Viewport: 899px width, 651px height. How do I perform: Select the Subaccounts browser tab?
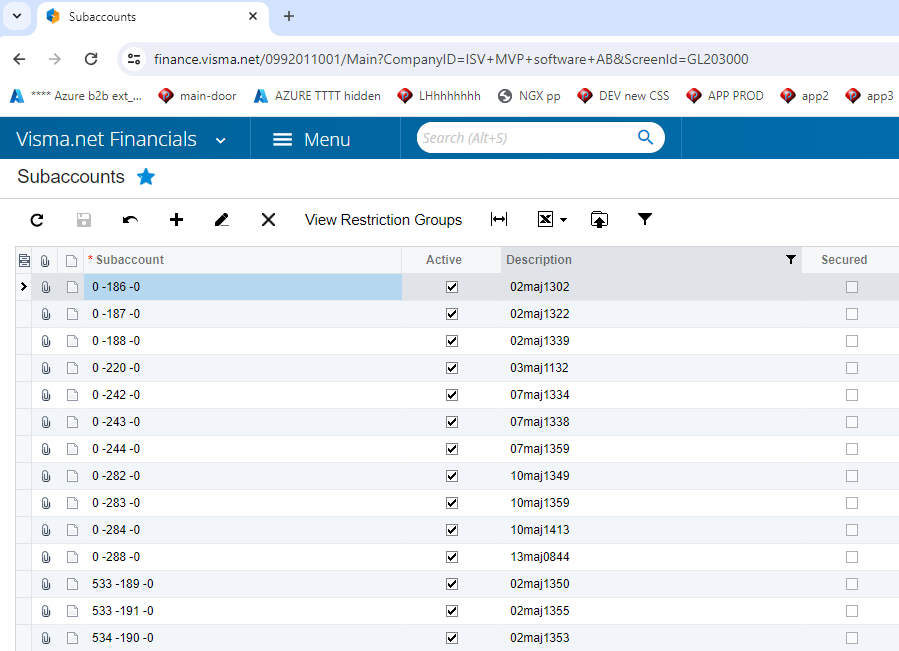pyautogui.click(x=153, y=17)
